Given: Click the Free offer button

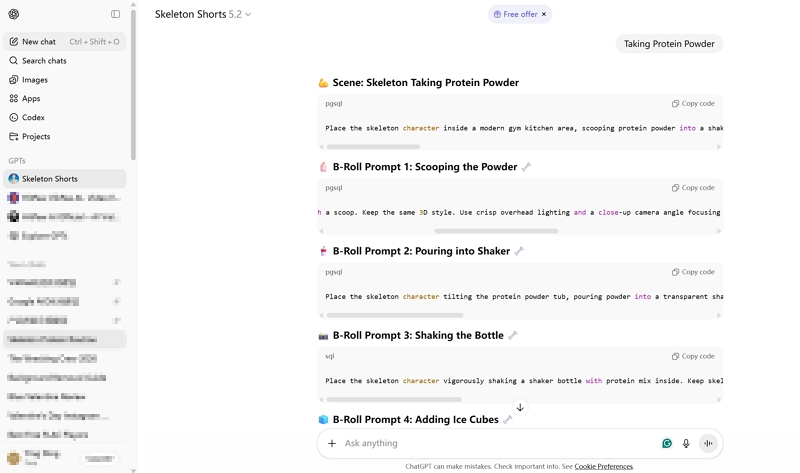Looking at the screenshot, I should click(514, 15).
